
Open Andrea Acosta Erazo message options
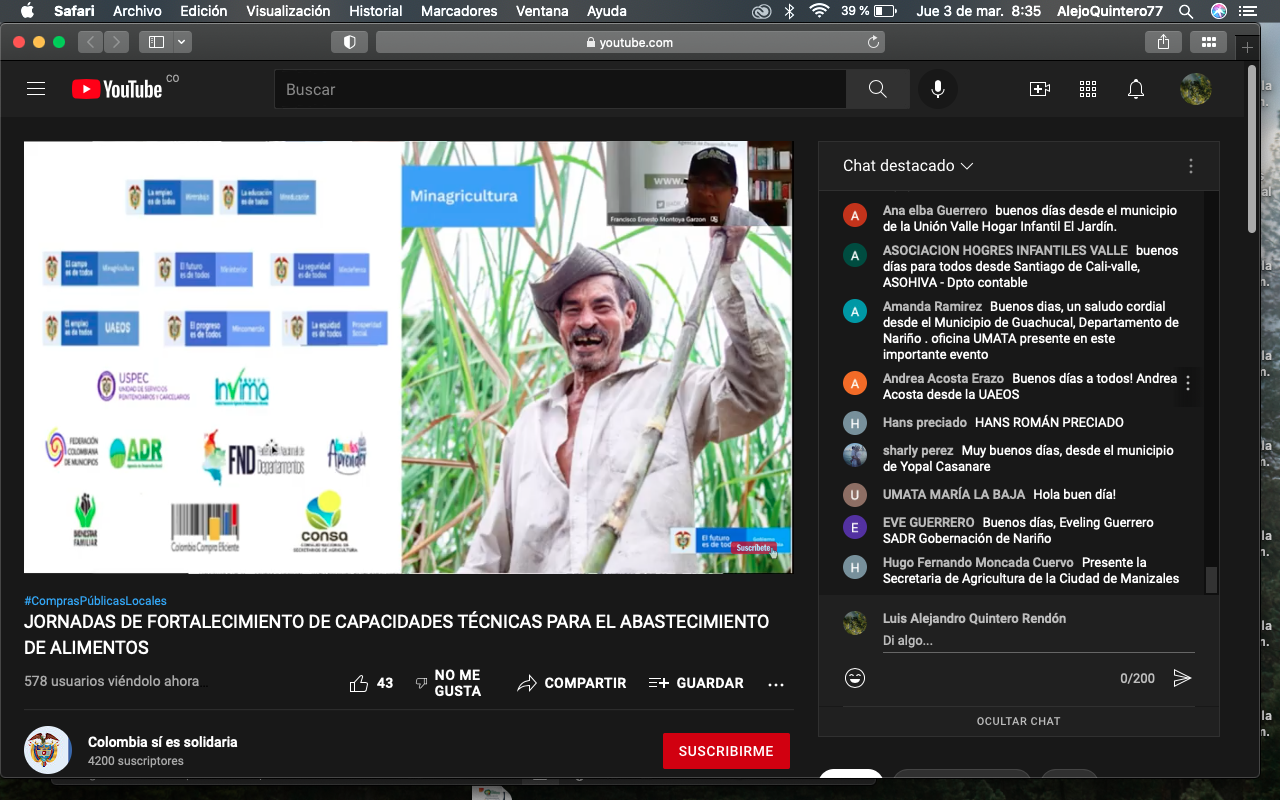point(1188,383)
